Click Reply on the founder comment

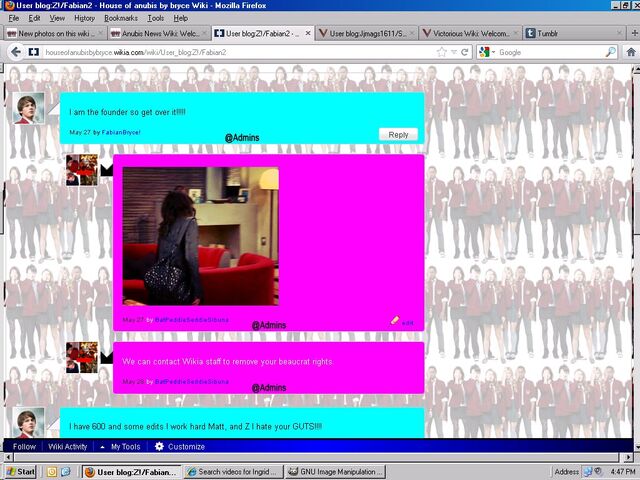(x=398, y=135)
